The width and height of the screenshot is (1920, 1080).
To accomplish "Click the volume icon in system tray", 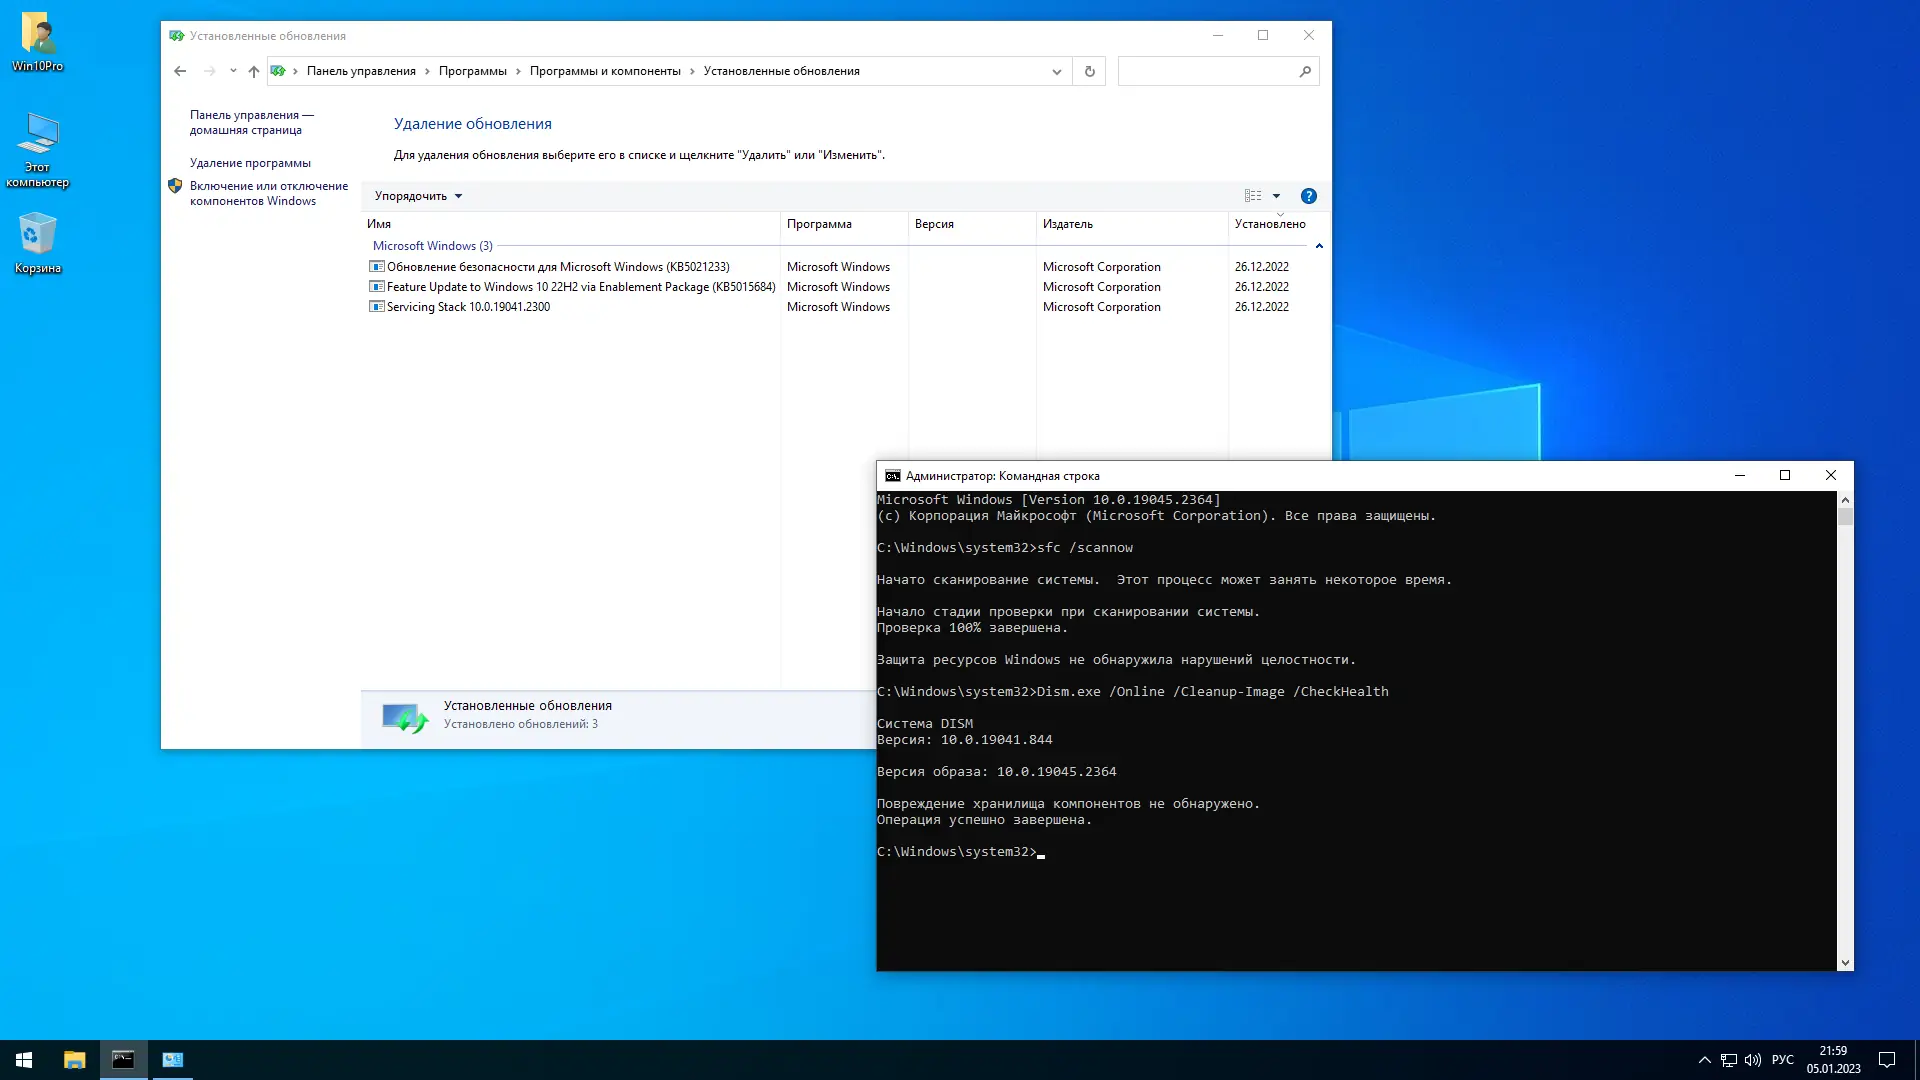I will (1753, 1060).
